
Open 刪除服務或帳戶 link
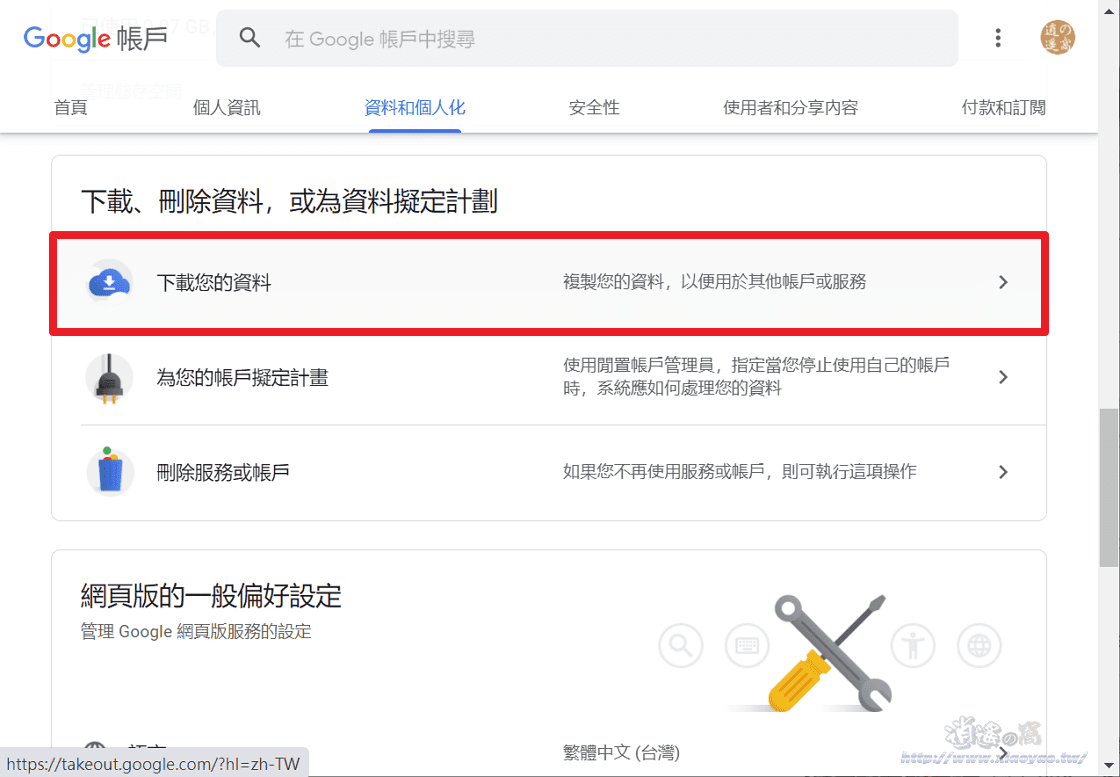click(x=223, y=472)
